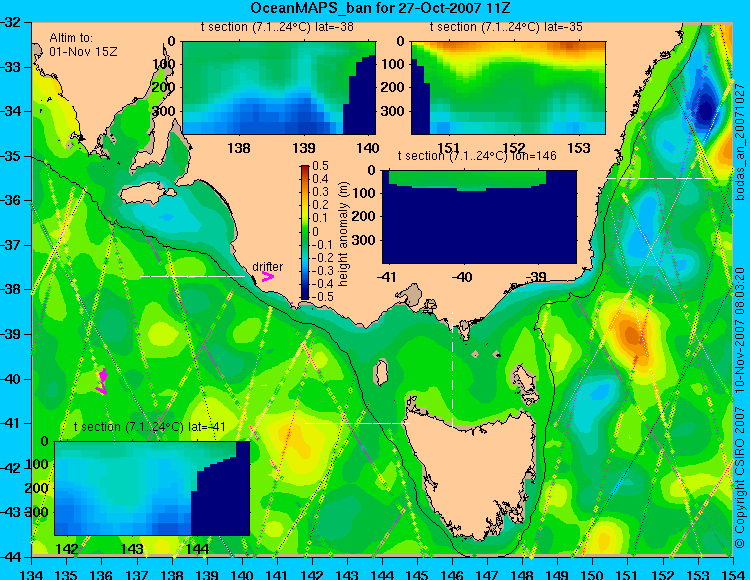Click the height anomaly color bar
The height and width of the screenshot is (580, 750).
tap(305, 232)
